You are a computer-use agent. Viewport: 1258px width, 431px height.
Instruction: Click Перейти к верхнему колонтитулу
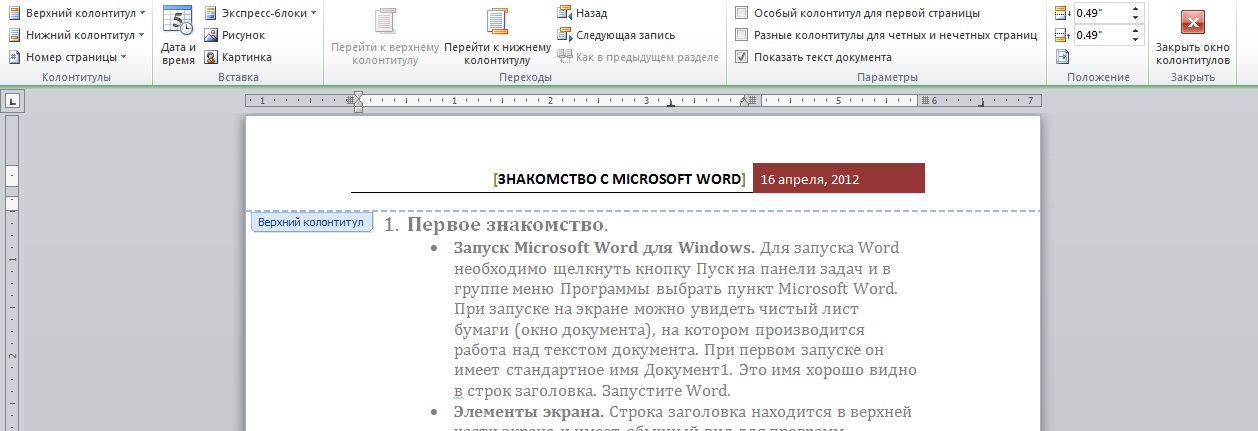pyautogui.click(x=384, y=37)
